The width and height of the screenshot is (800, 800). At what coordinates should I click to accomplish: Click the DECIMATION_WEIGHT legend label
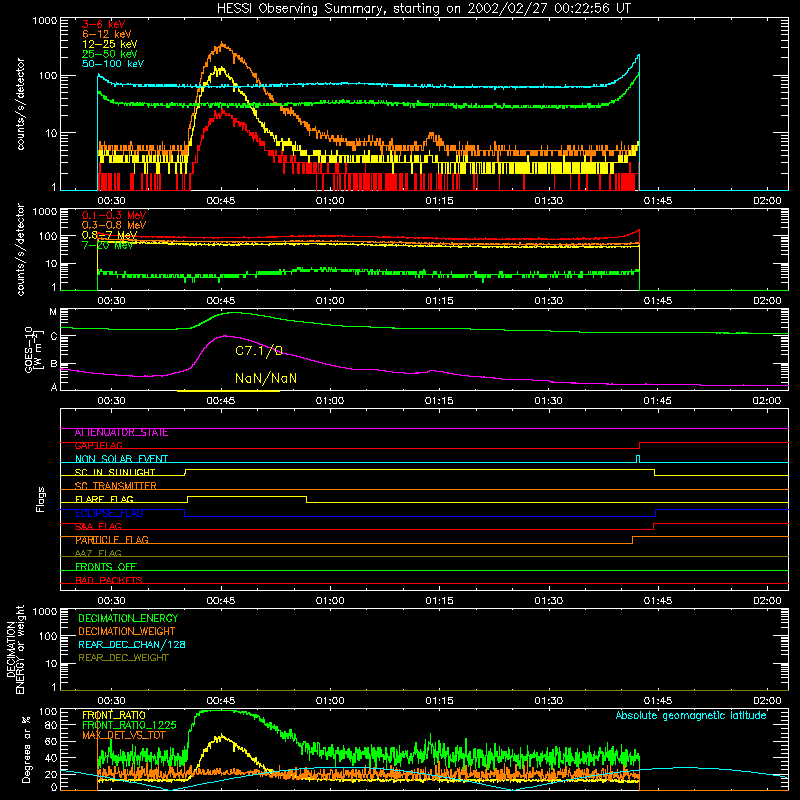127,632
